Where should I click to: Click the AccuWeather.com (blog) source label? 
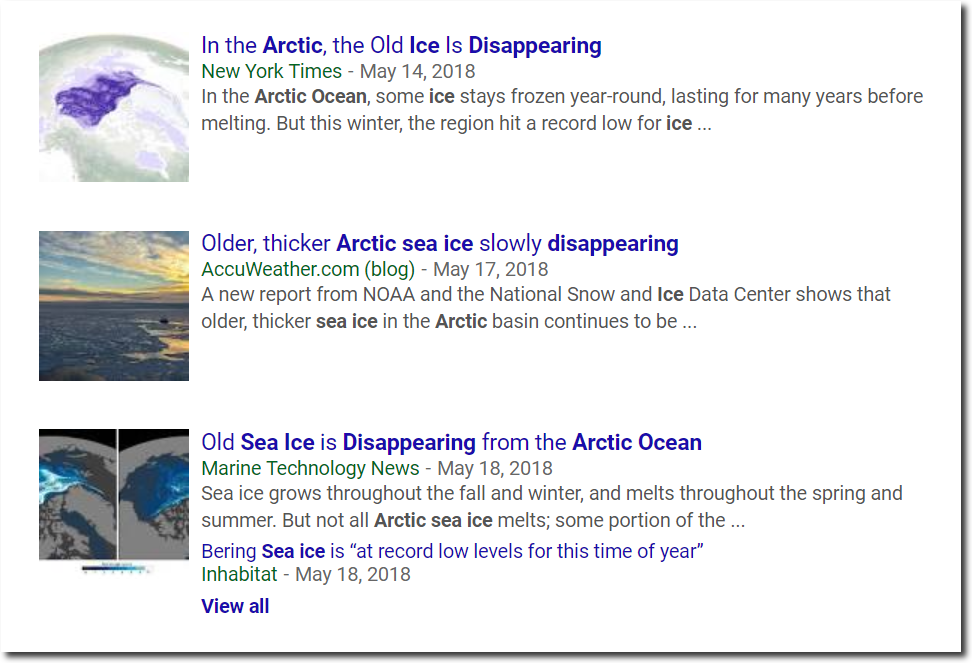[x=308, y=270]
